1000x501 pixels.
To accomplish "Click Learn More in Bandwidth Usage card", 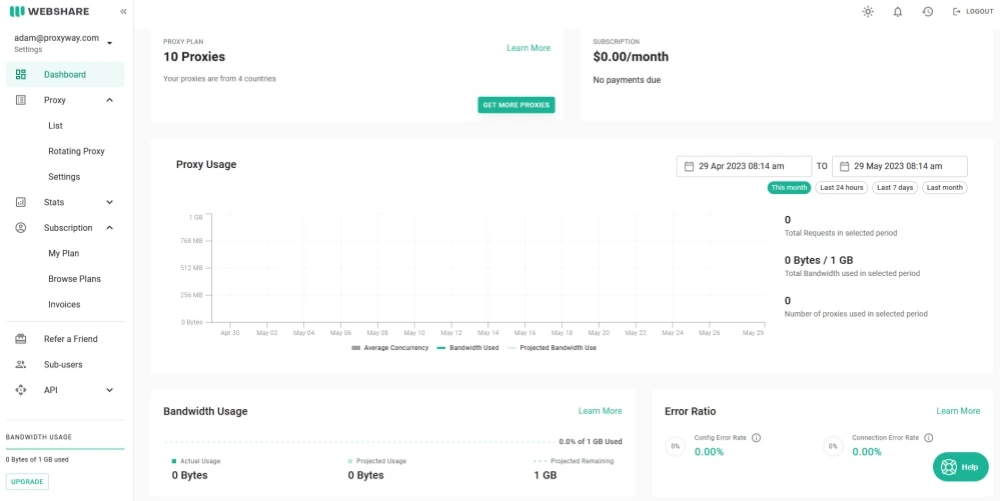I will click(x=600, y=411).
